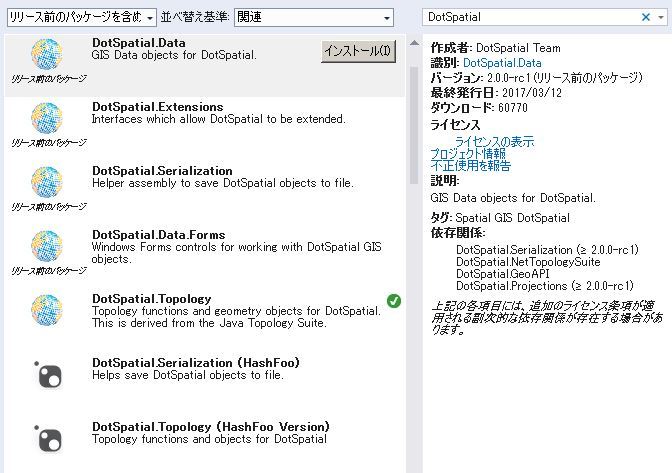Image resolution: width=672 pixels, height=473 pixels.
Task: Click the 2017/03/12 publish date value
Action: (x=532, y=93)
